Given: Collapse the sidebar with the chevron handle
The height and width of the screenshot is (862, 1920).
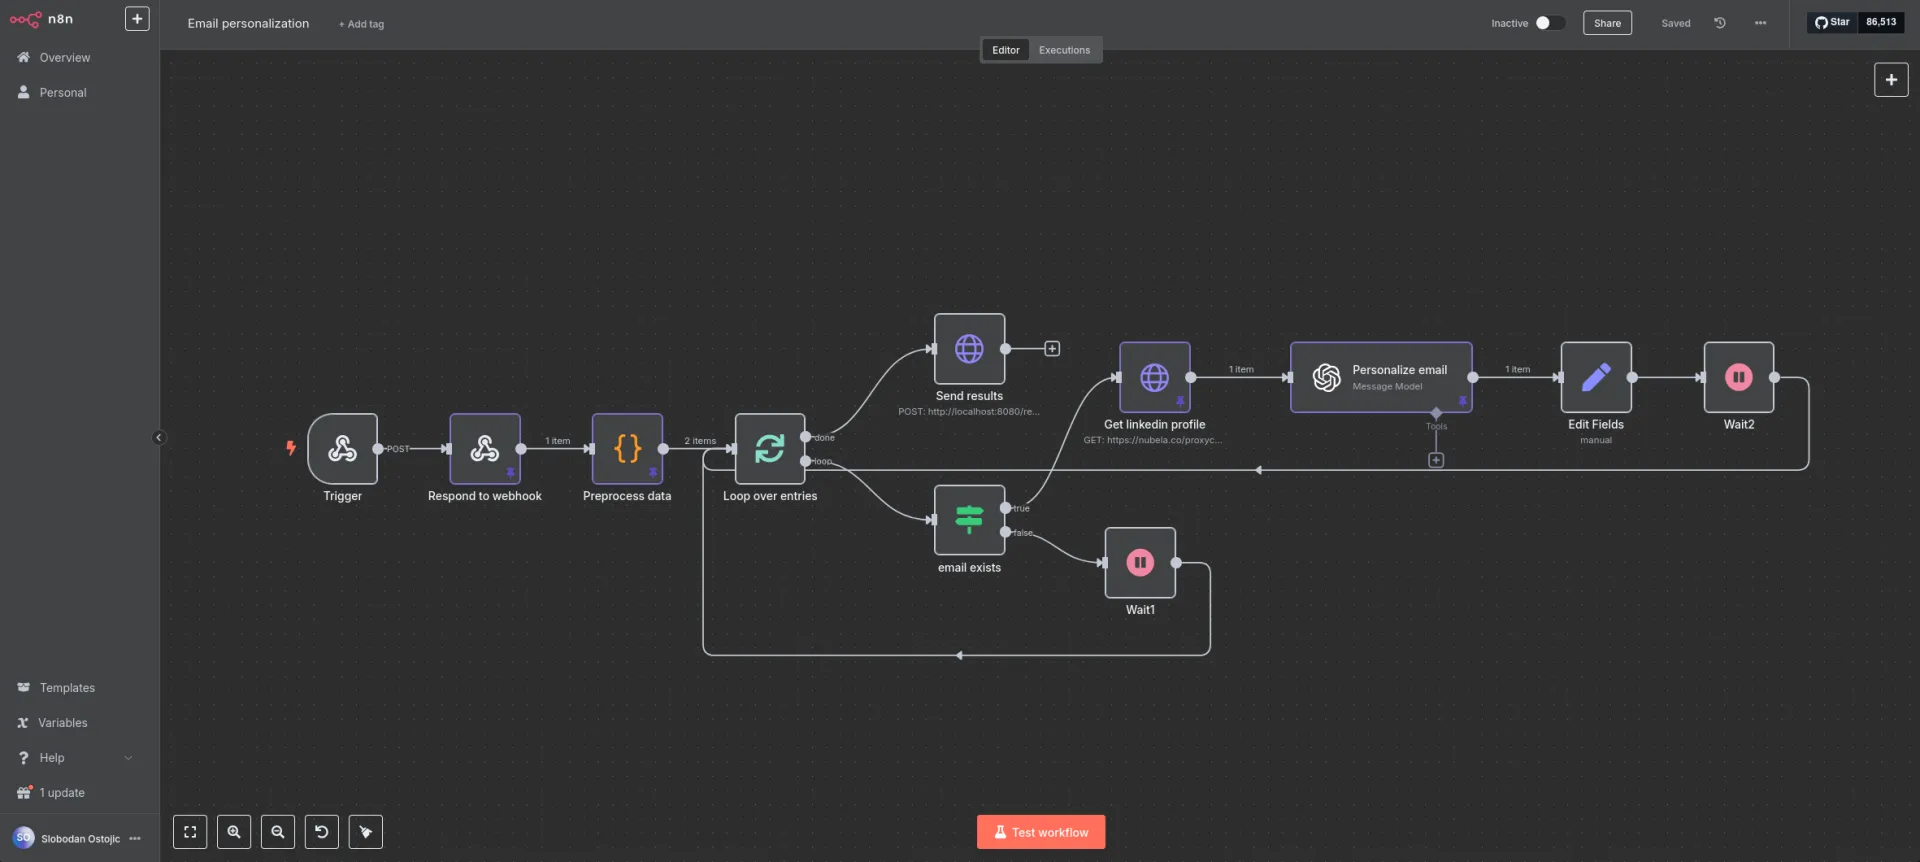Looking at the screenshot, I should (158, 437).
